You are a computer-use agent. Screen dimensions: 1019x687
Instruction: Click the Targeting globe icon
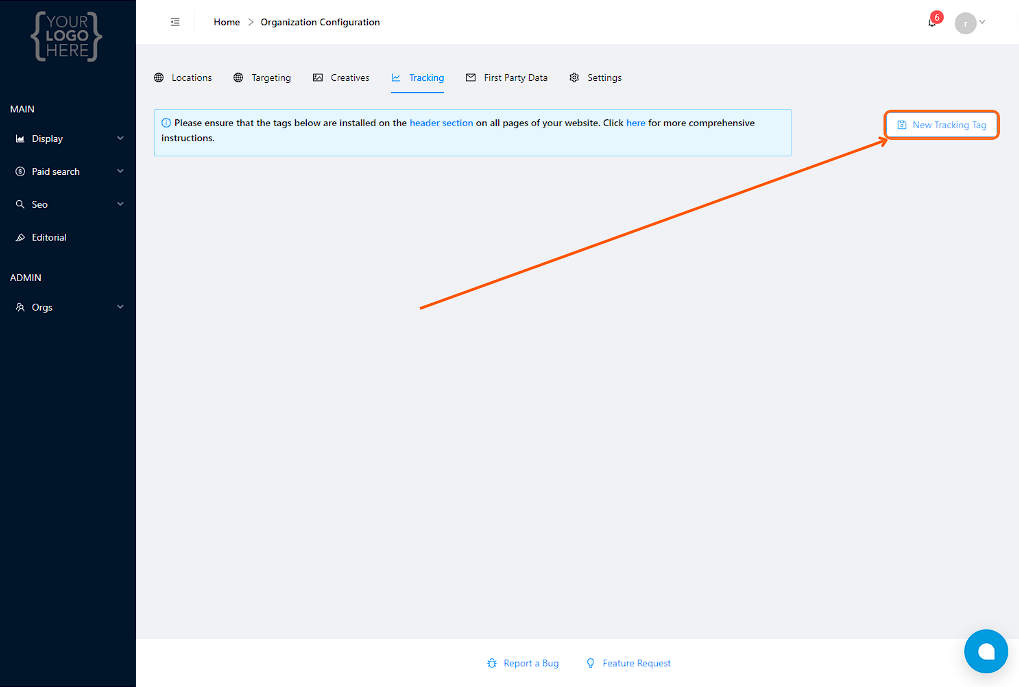coord(239,77)
